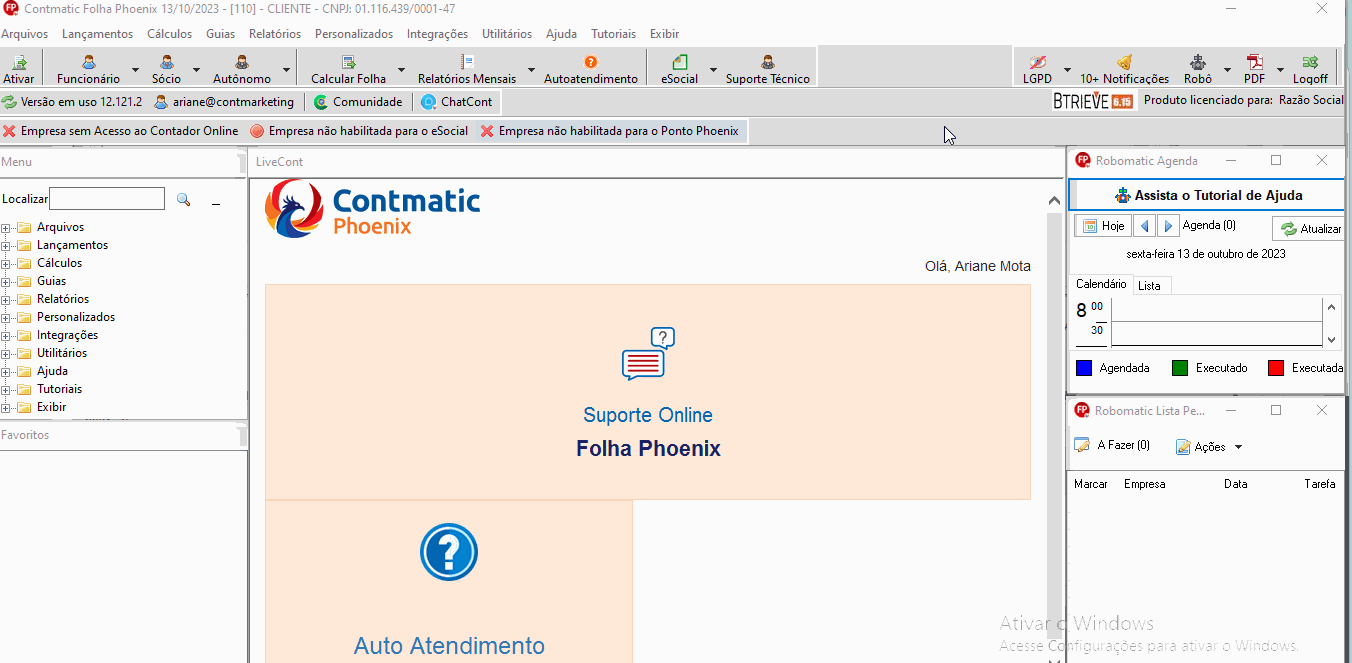Click the PDF toolbar icon
Screen dimensions: 1352x663
[1254, 62]
